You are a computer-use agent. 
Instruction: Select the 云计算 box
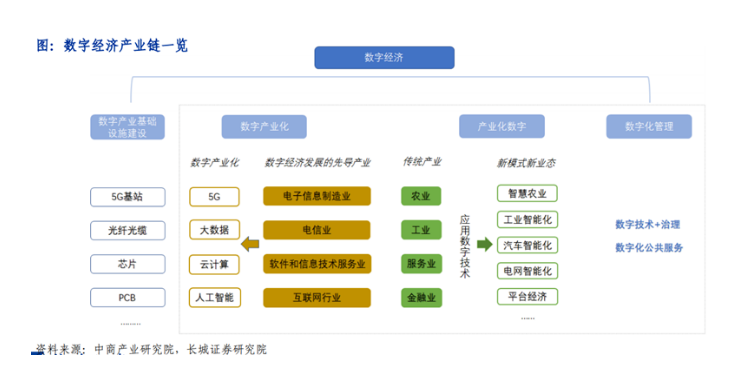click(x=214, y=264)
